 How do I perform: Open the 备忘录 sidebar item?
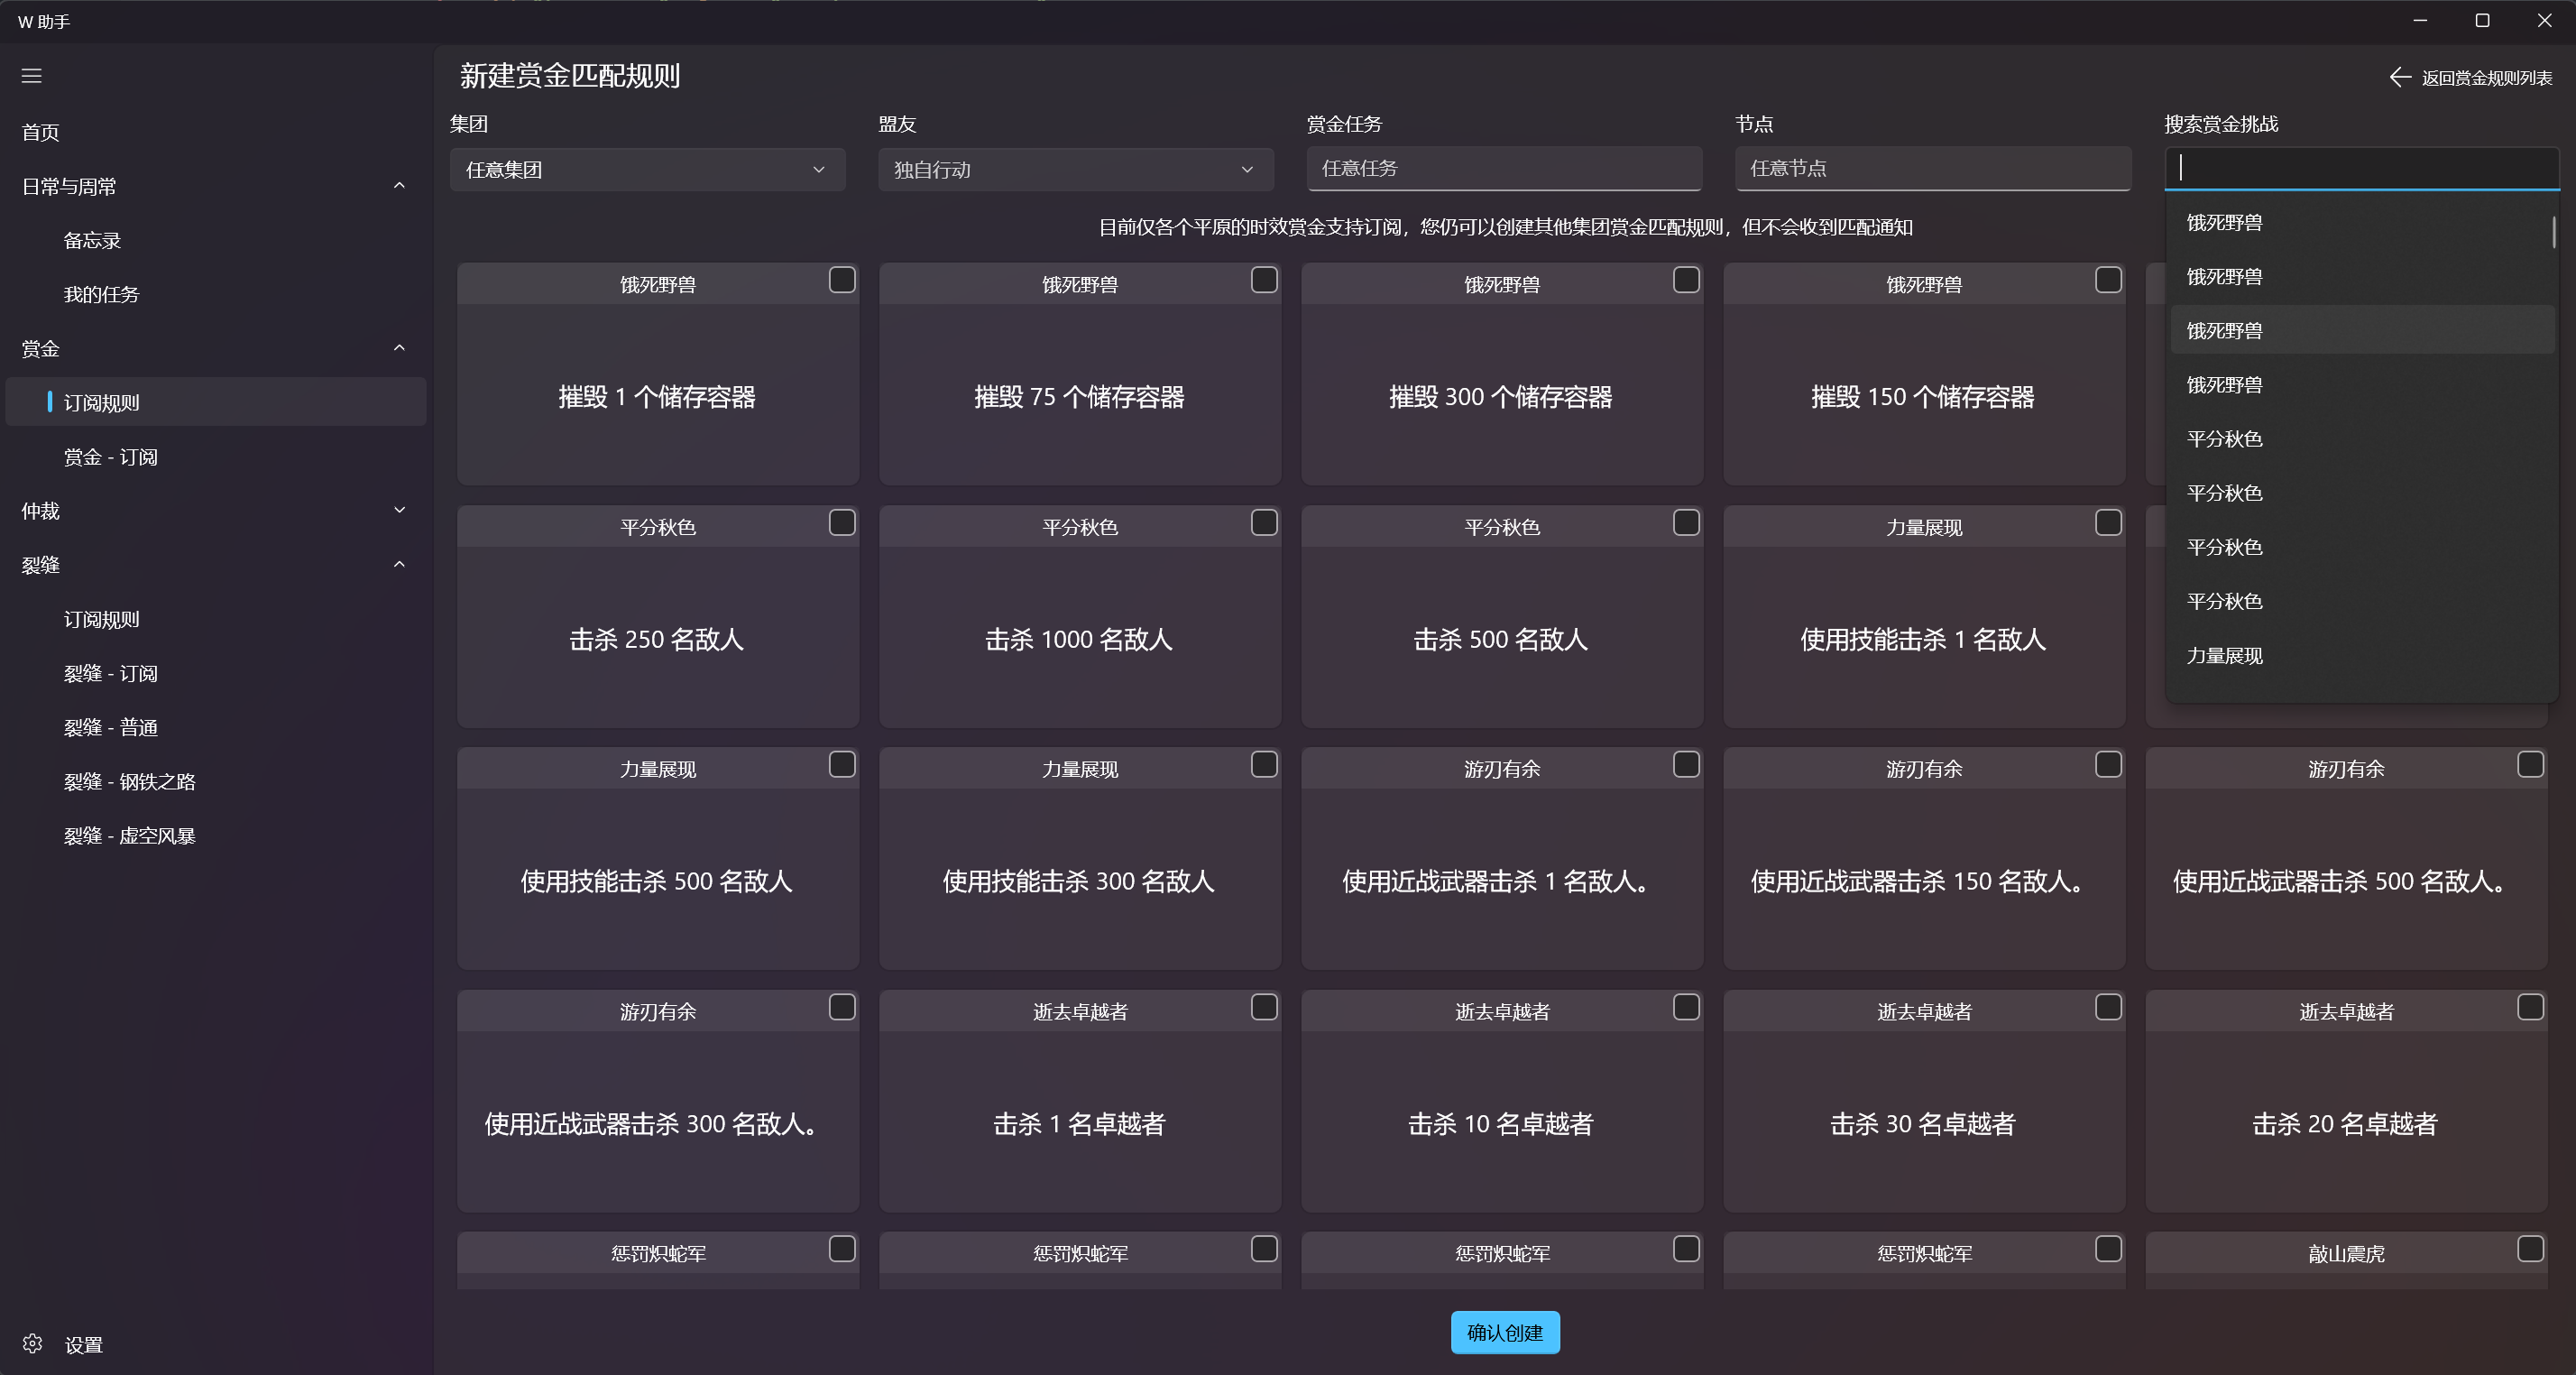coord(92,240)
